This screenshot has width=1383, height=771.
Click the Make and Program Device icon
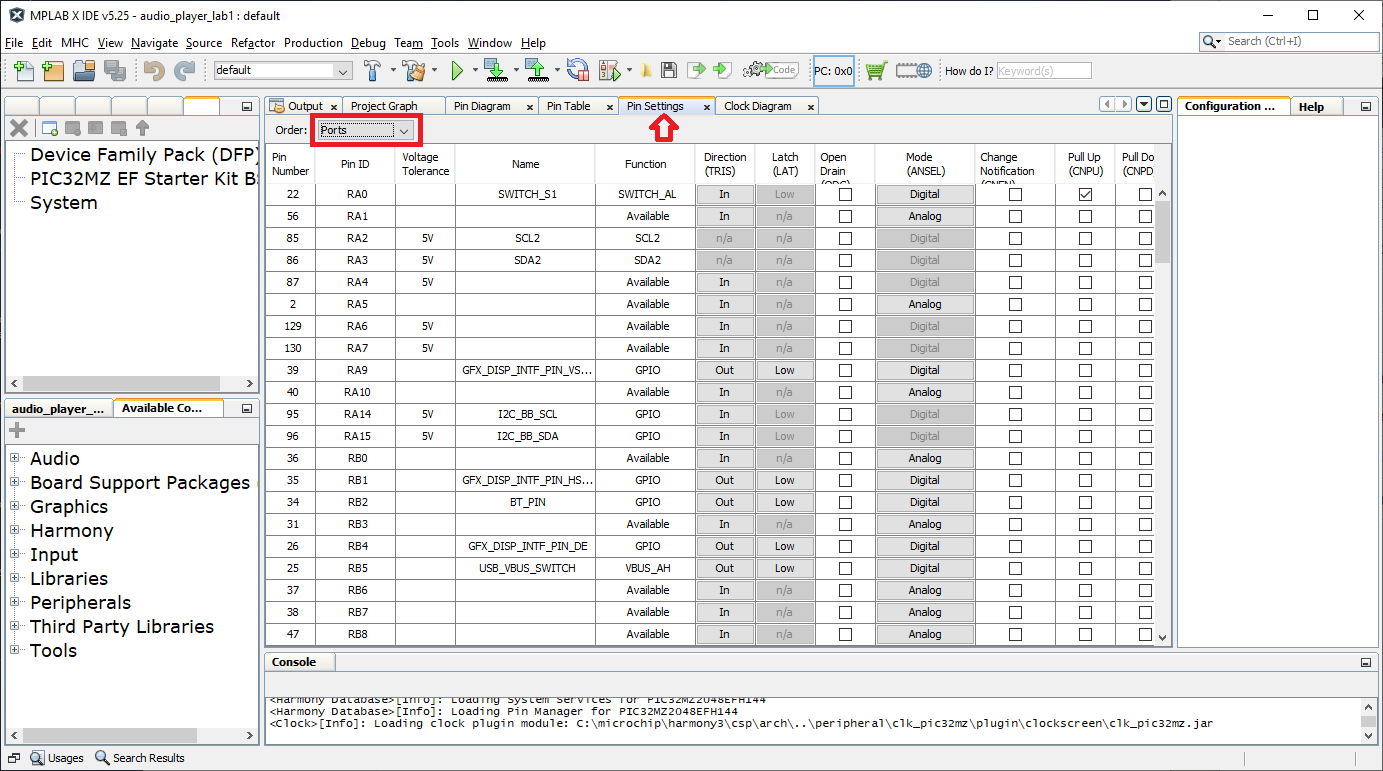pos(494,70)
